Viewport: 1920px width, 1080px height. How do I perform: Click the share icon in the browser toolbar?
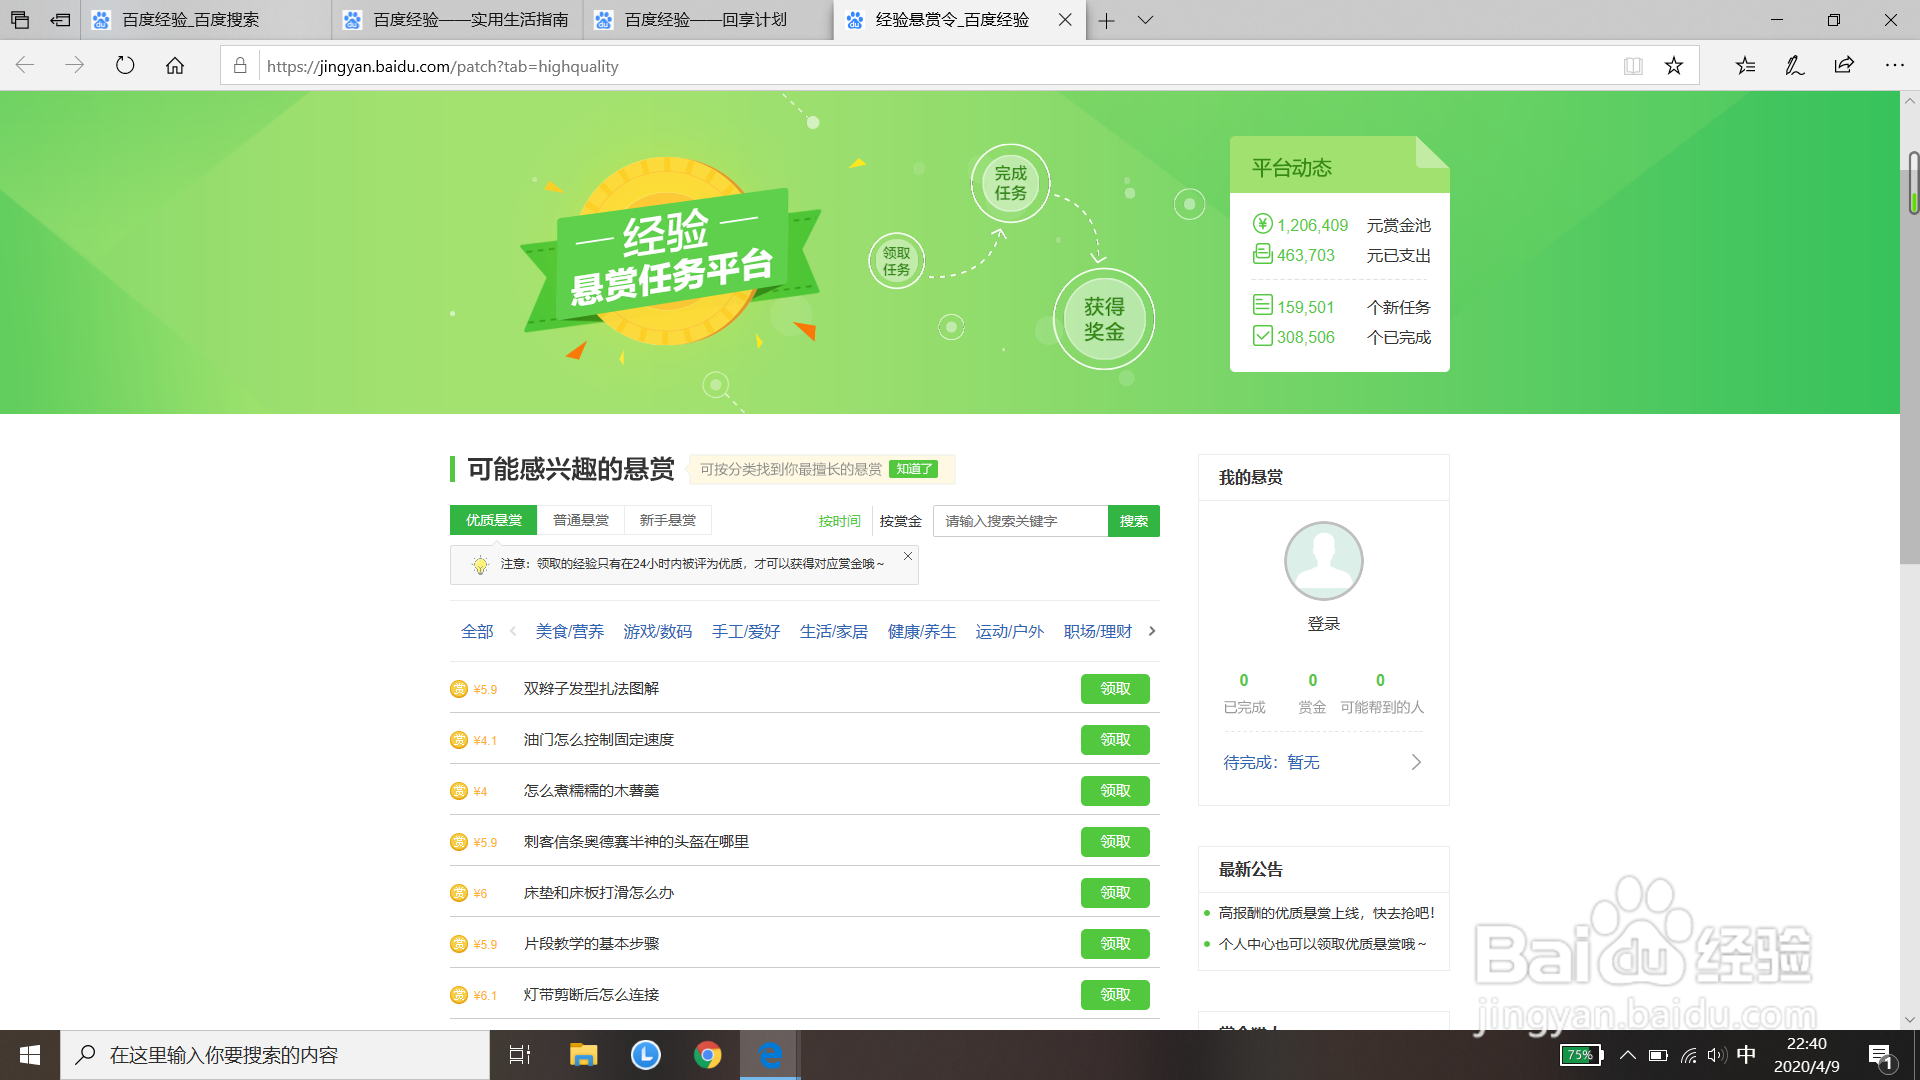click(1843, 65)
